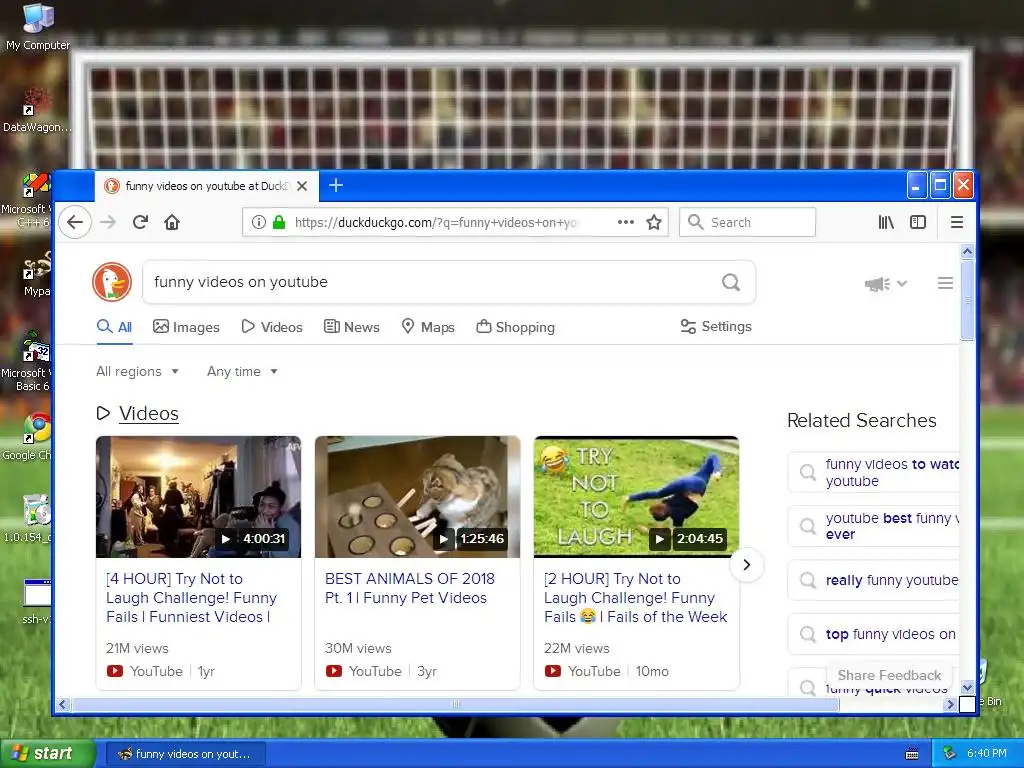
Task: Open the 2 HOUR Try Not to Laugh link
Action: coord(635,598)
